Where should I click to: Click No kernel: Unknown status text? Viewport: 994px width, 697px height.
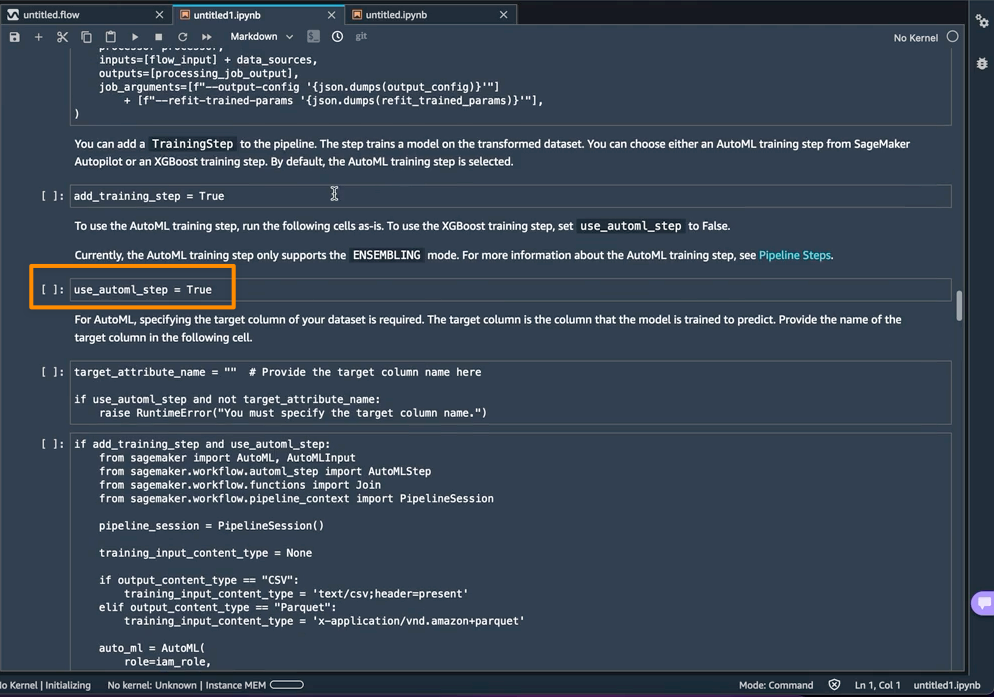coord(152,686)
